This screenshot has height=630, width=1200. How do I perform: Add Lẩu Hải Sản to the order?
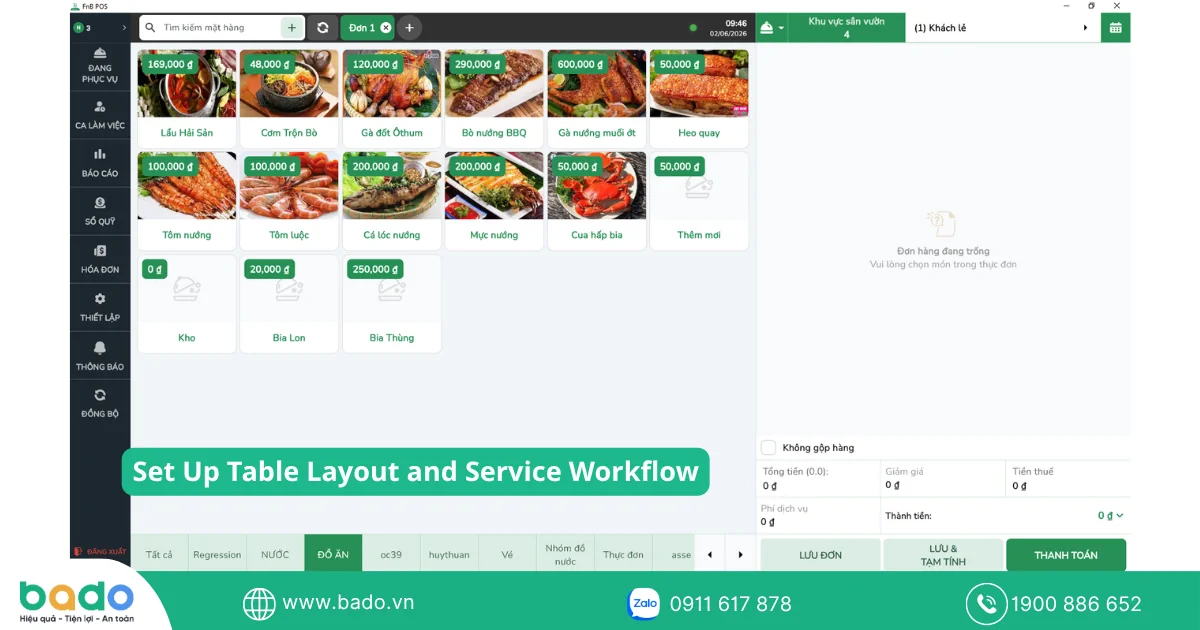[187, 98]
